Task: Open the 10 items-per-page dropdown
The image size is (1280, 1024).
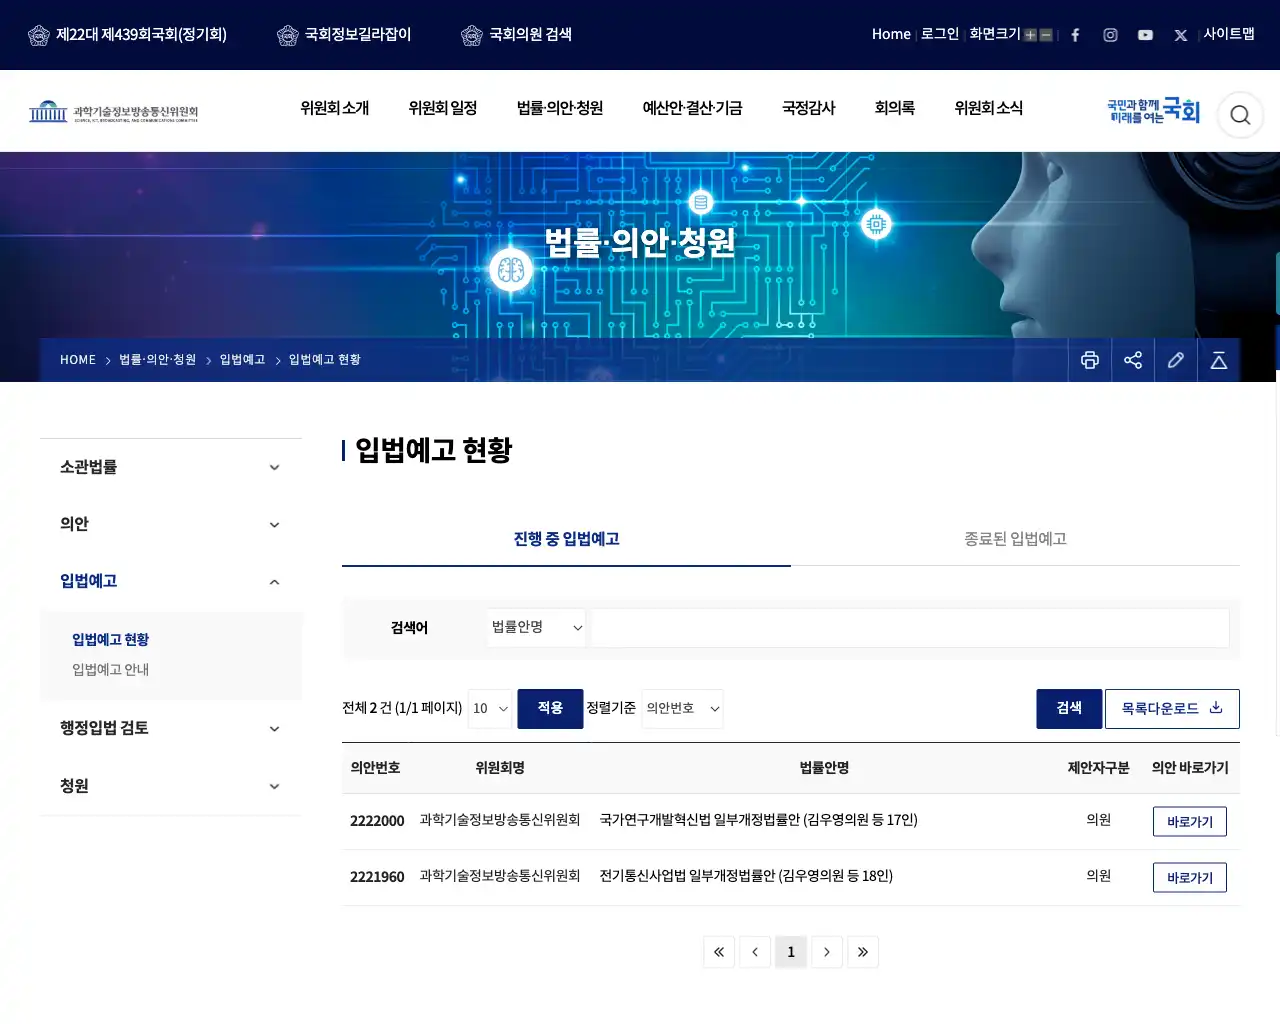Action: (x=490, y=709)
